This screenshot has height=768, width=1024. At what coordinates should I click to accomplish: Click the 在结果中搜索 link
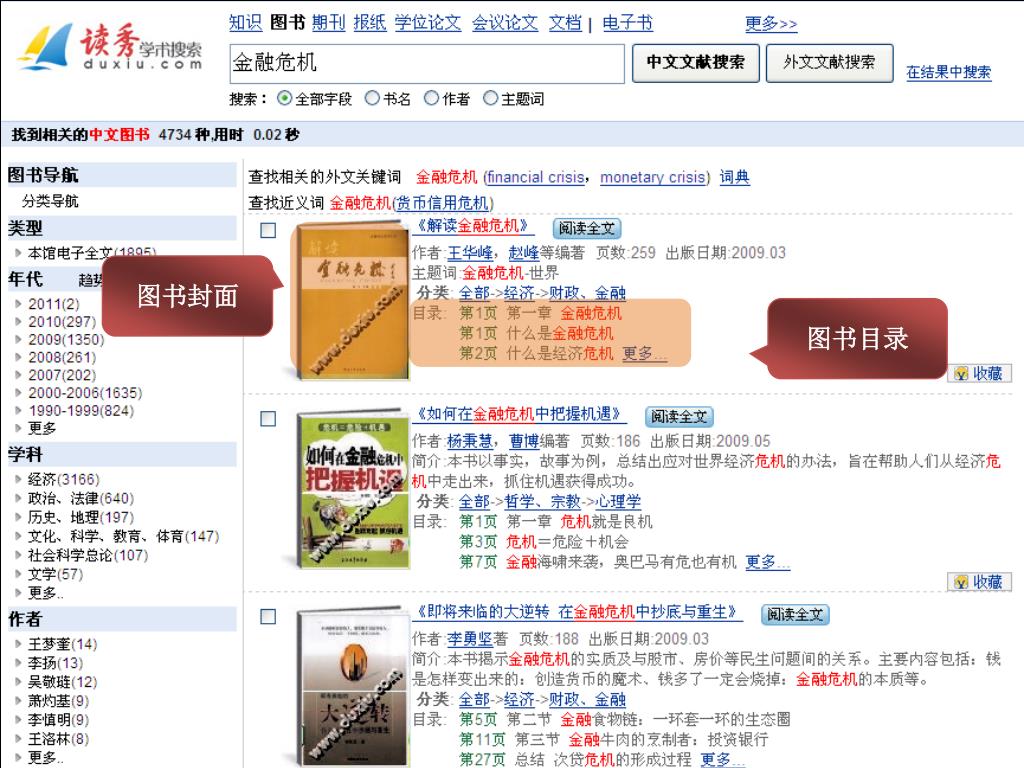(x=948, y=72)
